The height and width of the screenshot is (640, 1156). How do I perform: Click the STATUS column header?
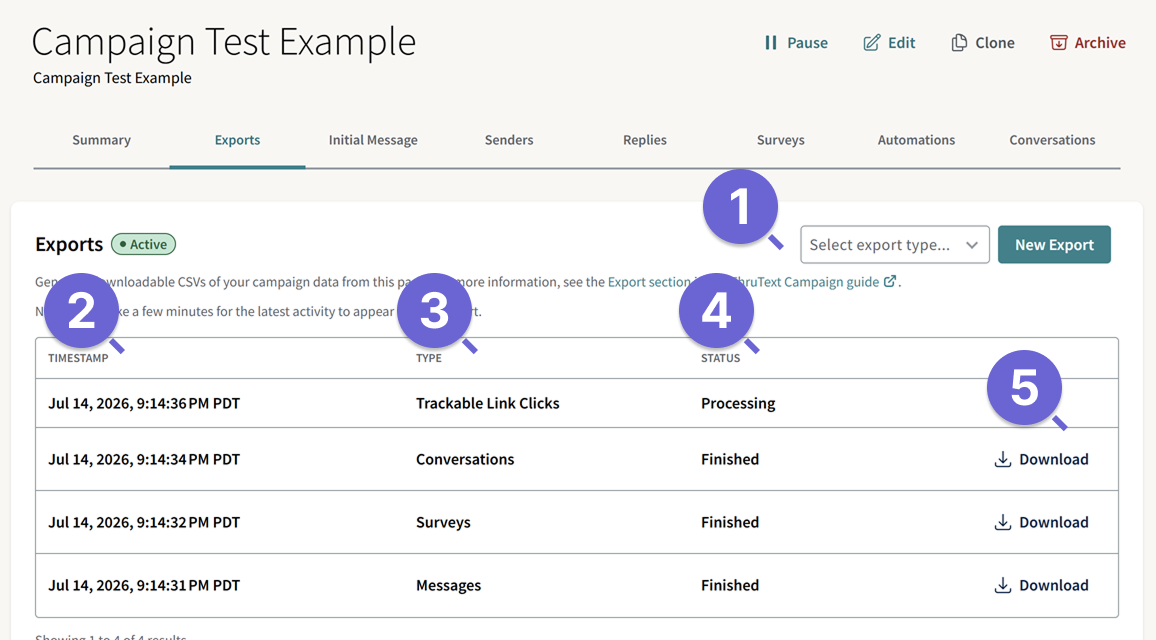(720, 358)
